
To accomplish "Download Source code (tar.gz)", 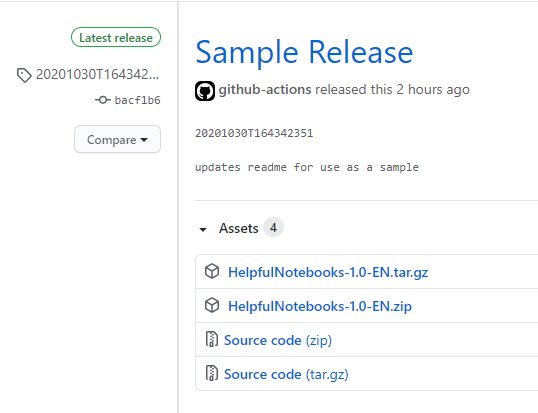I will pos(286,374).
